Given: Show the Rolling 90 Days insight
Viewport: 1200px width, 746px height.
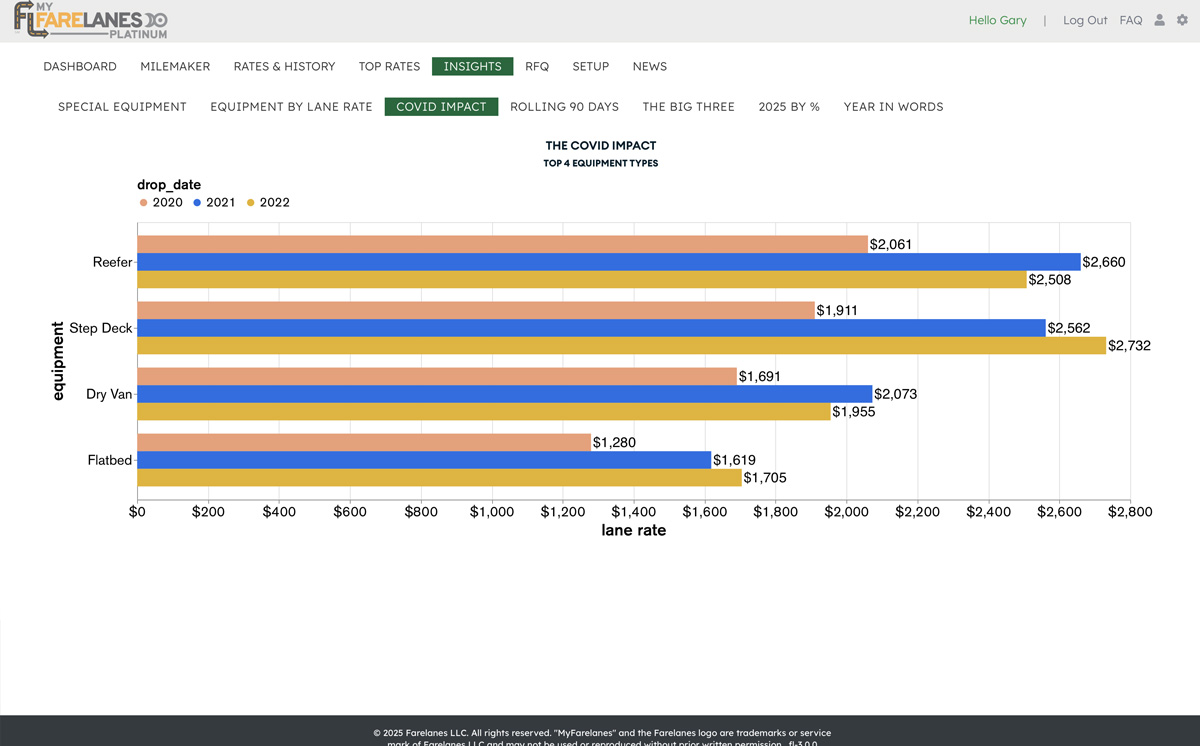Looking at the screenshot, I should [x=564, y=107].
